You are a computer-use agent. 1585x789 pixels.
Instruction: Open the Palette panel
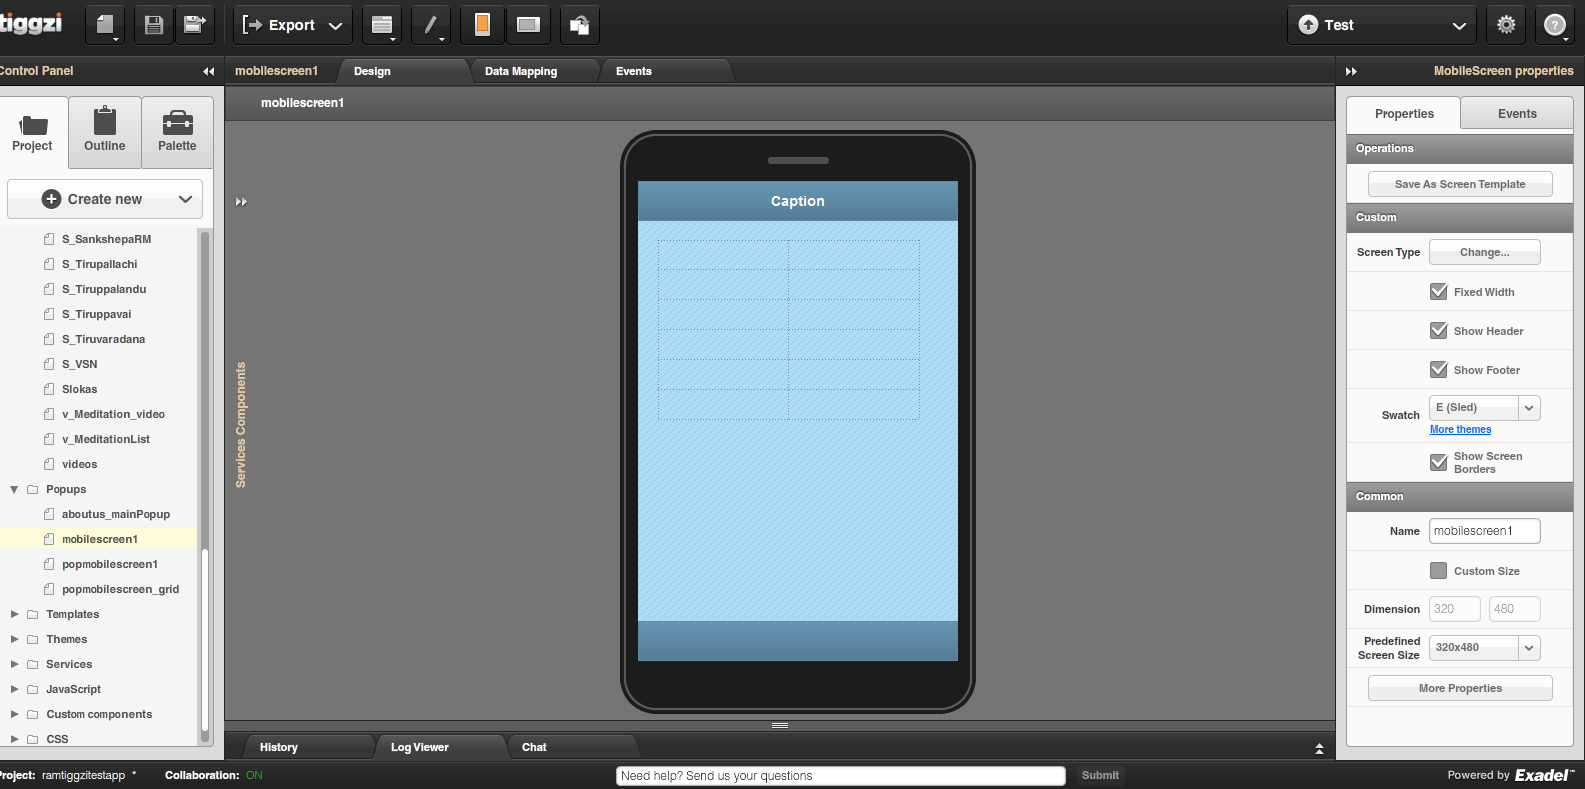pyautogui.click(x=177, y=132)
